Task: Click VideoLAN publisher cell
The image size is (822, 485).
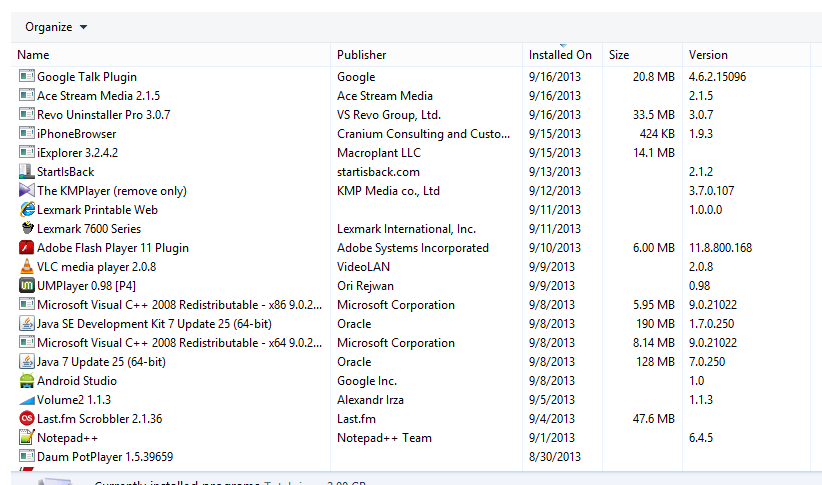Action: tap(363, 266)
